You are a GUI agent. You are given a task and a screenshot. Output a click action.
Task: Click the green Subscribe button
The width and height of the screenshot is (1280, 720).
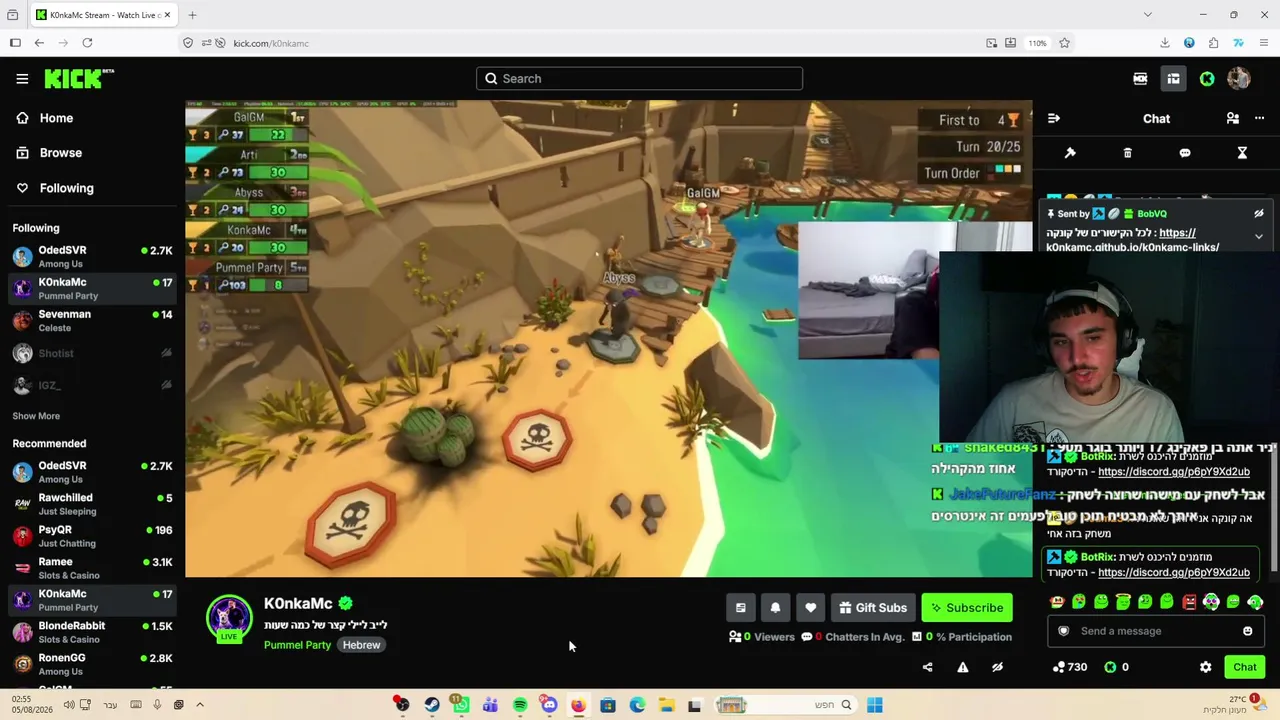point(967,607)
